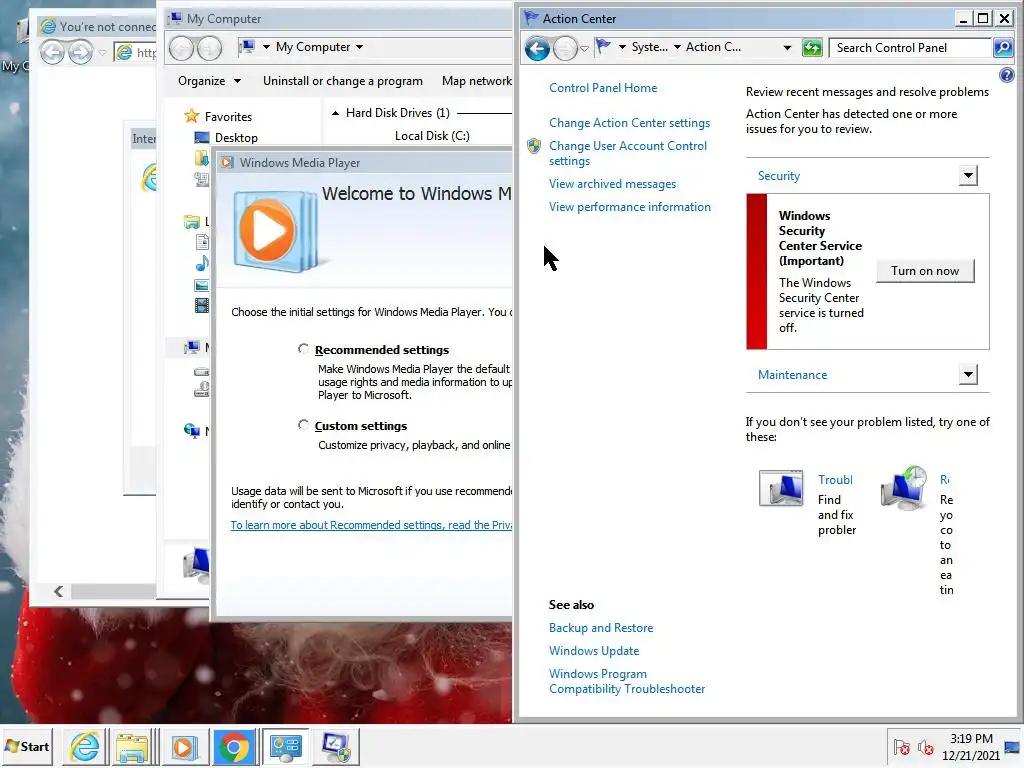Open View performance information
Screen dimensions: 1024x768
(630, 207)
